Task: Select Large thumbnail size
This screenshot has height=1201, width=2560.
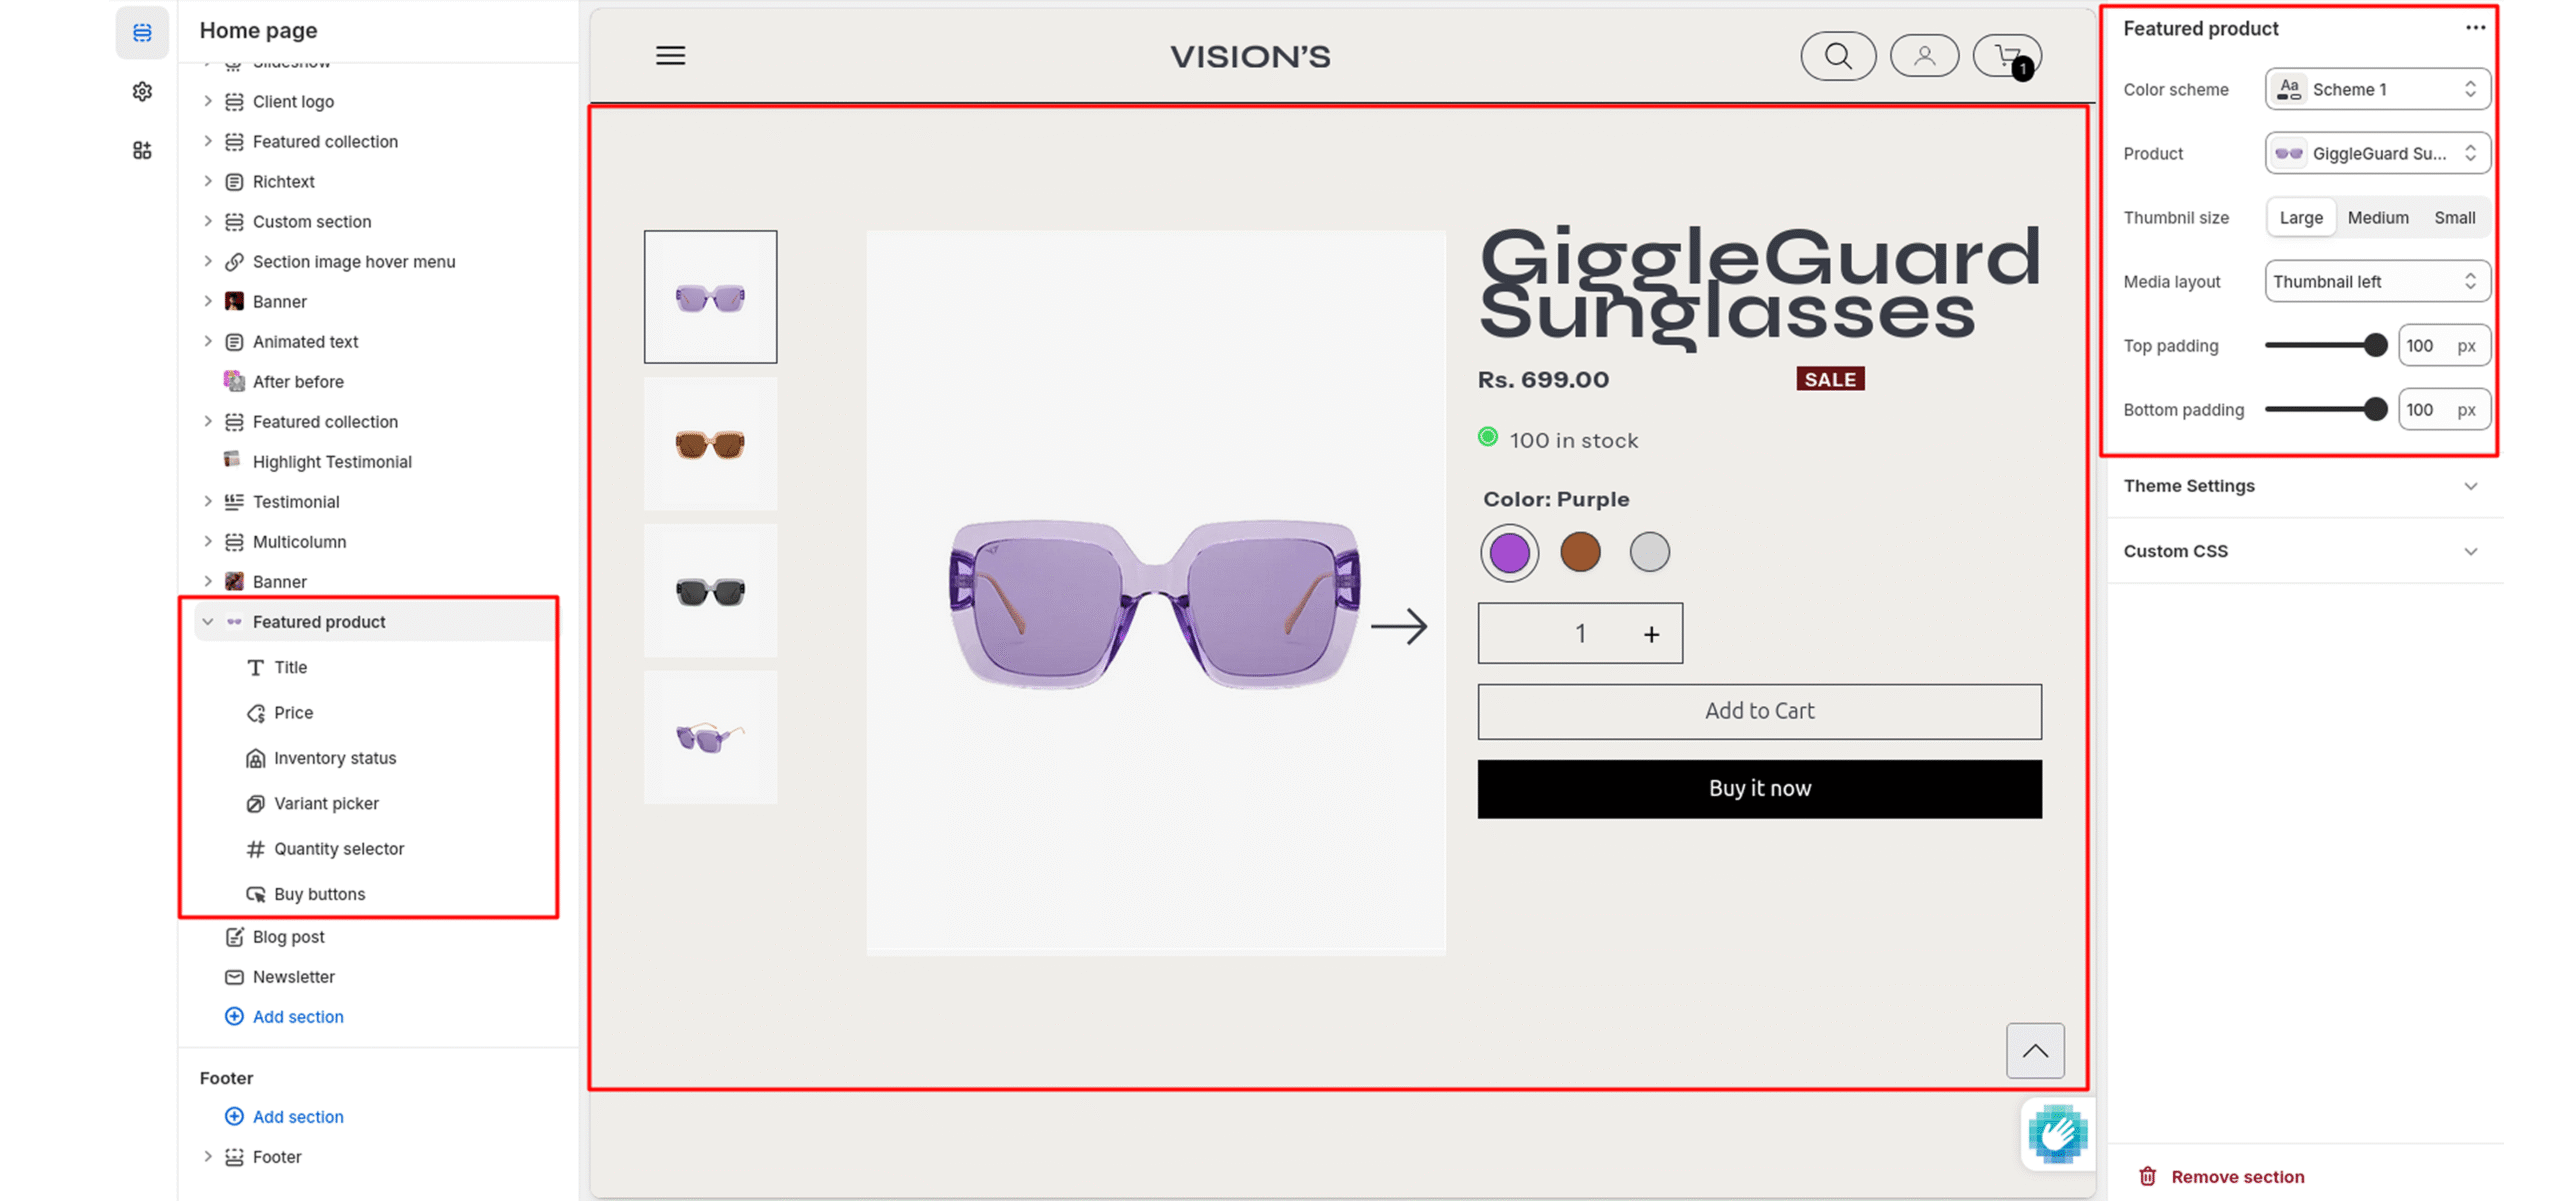Action: tap(2300, 218)
